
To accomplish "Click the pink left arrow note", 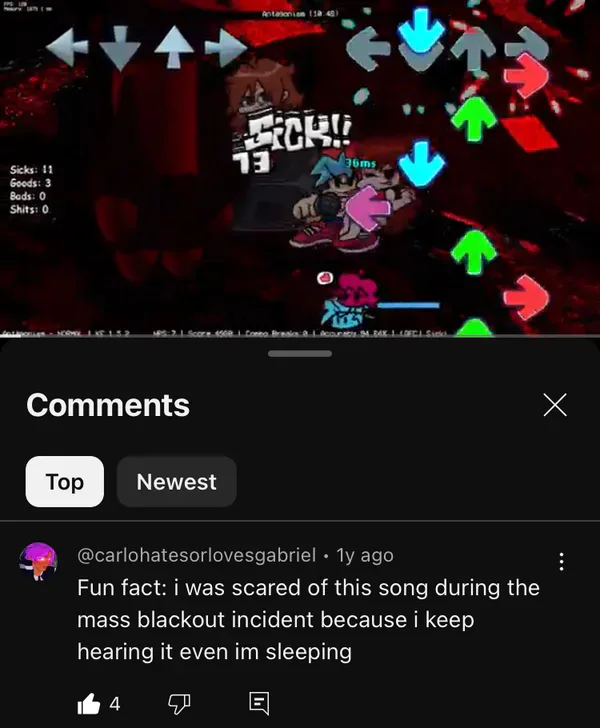I will point(369,208).
